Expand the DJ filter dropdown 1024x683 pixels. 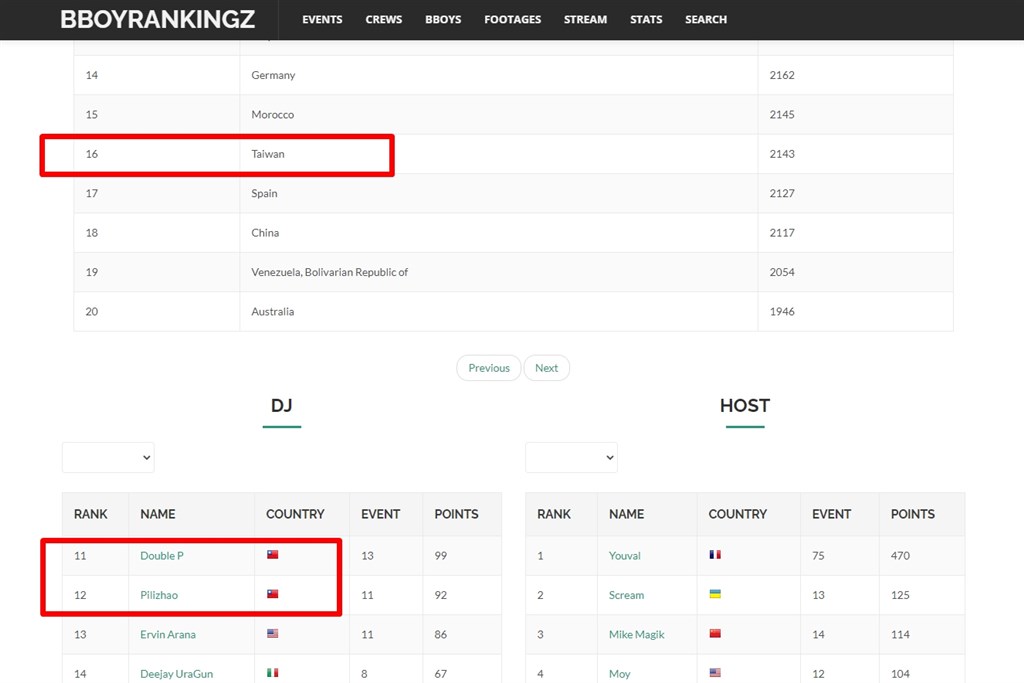pyautogui.click(x=108, y=458)
